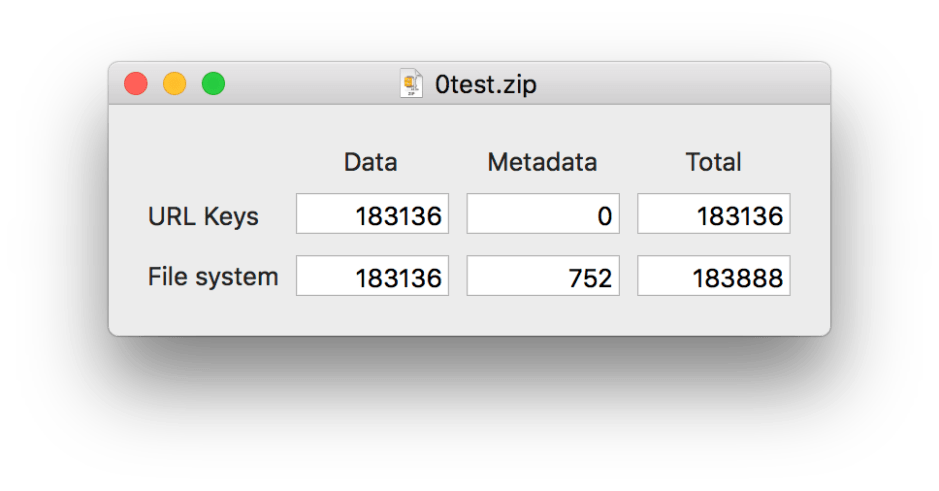The width and height of the screenshot is (939, 491).
Task: Click the Metadata column header label
Action: 542,162
